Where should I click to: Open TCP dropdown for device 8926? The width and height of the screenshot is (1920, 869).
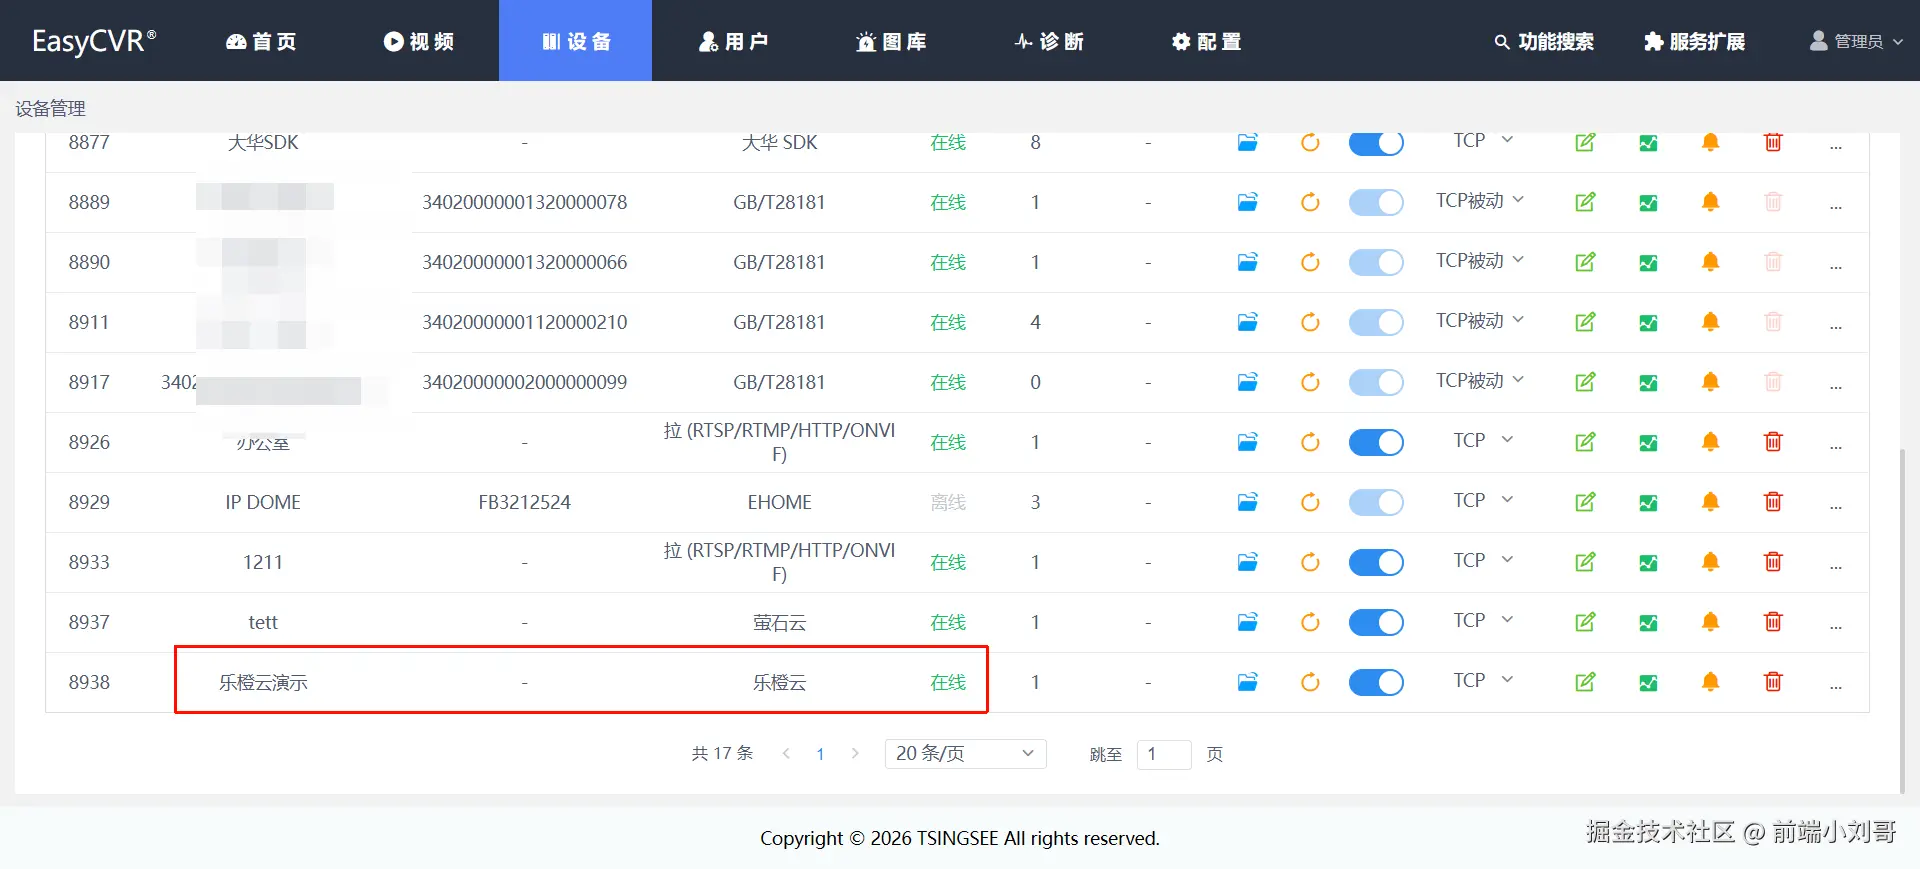pyautogui.click(x=1483, y=441)
